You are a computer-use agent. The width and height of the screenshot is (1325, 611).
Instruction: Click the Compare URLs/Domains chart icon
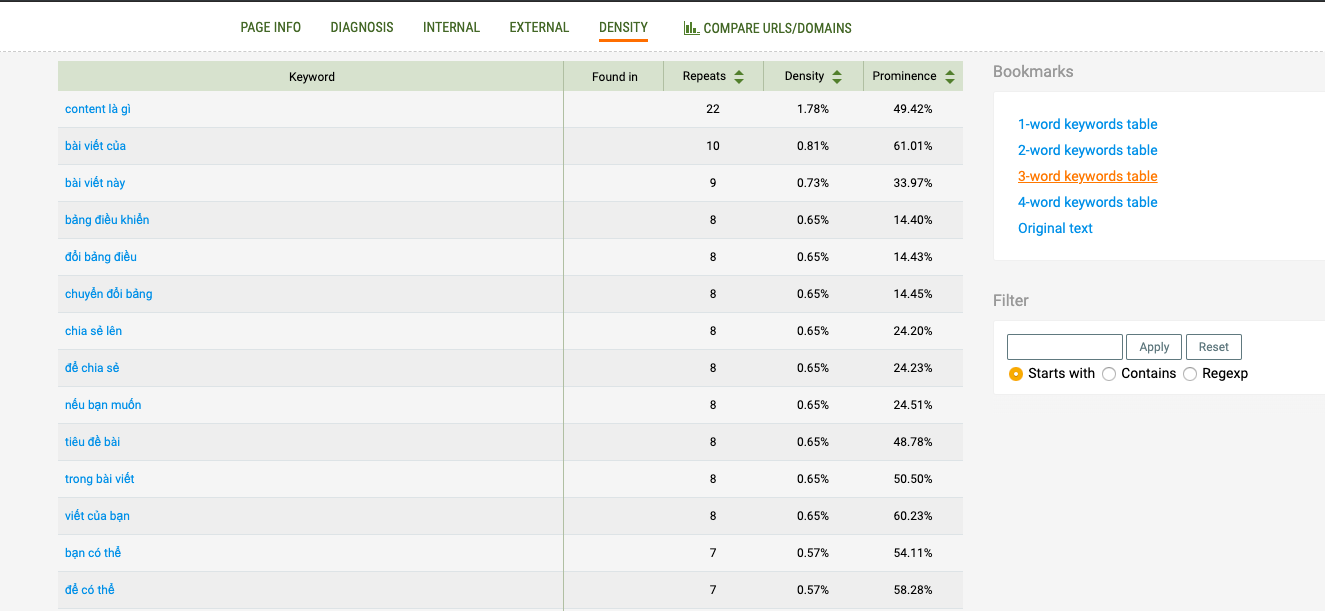tap(691, 28)
